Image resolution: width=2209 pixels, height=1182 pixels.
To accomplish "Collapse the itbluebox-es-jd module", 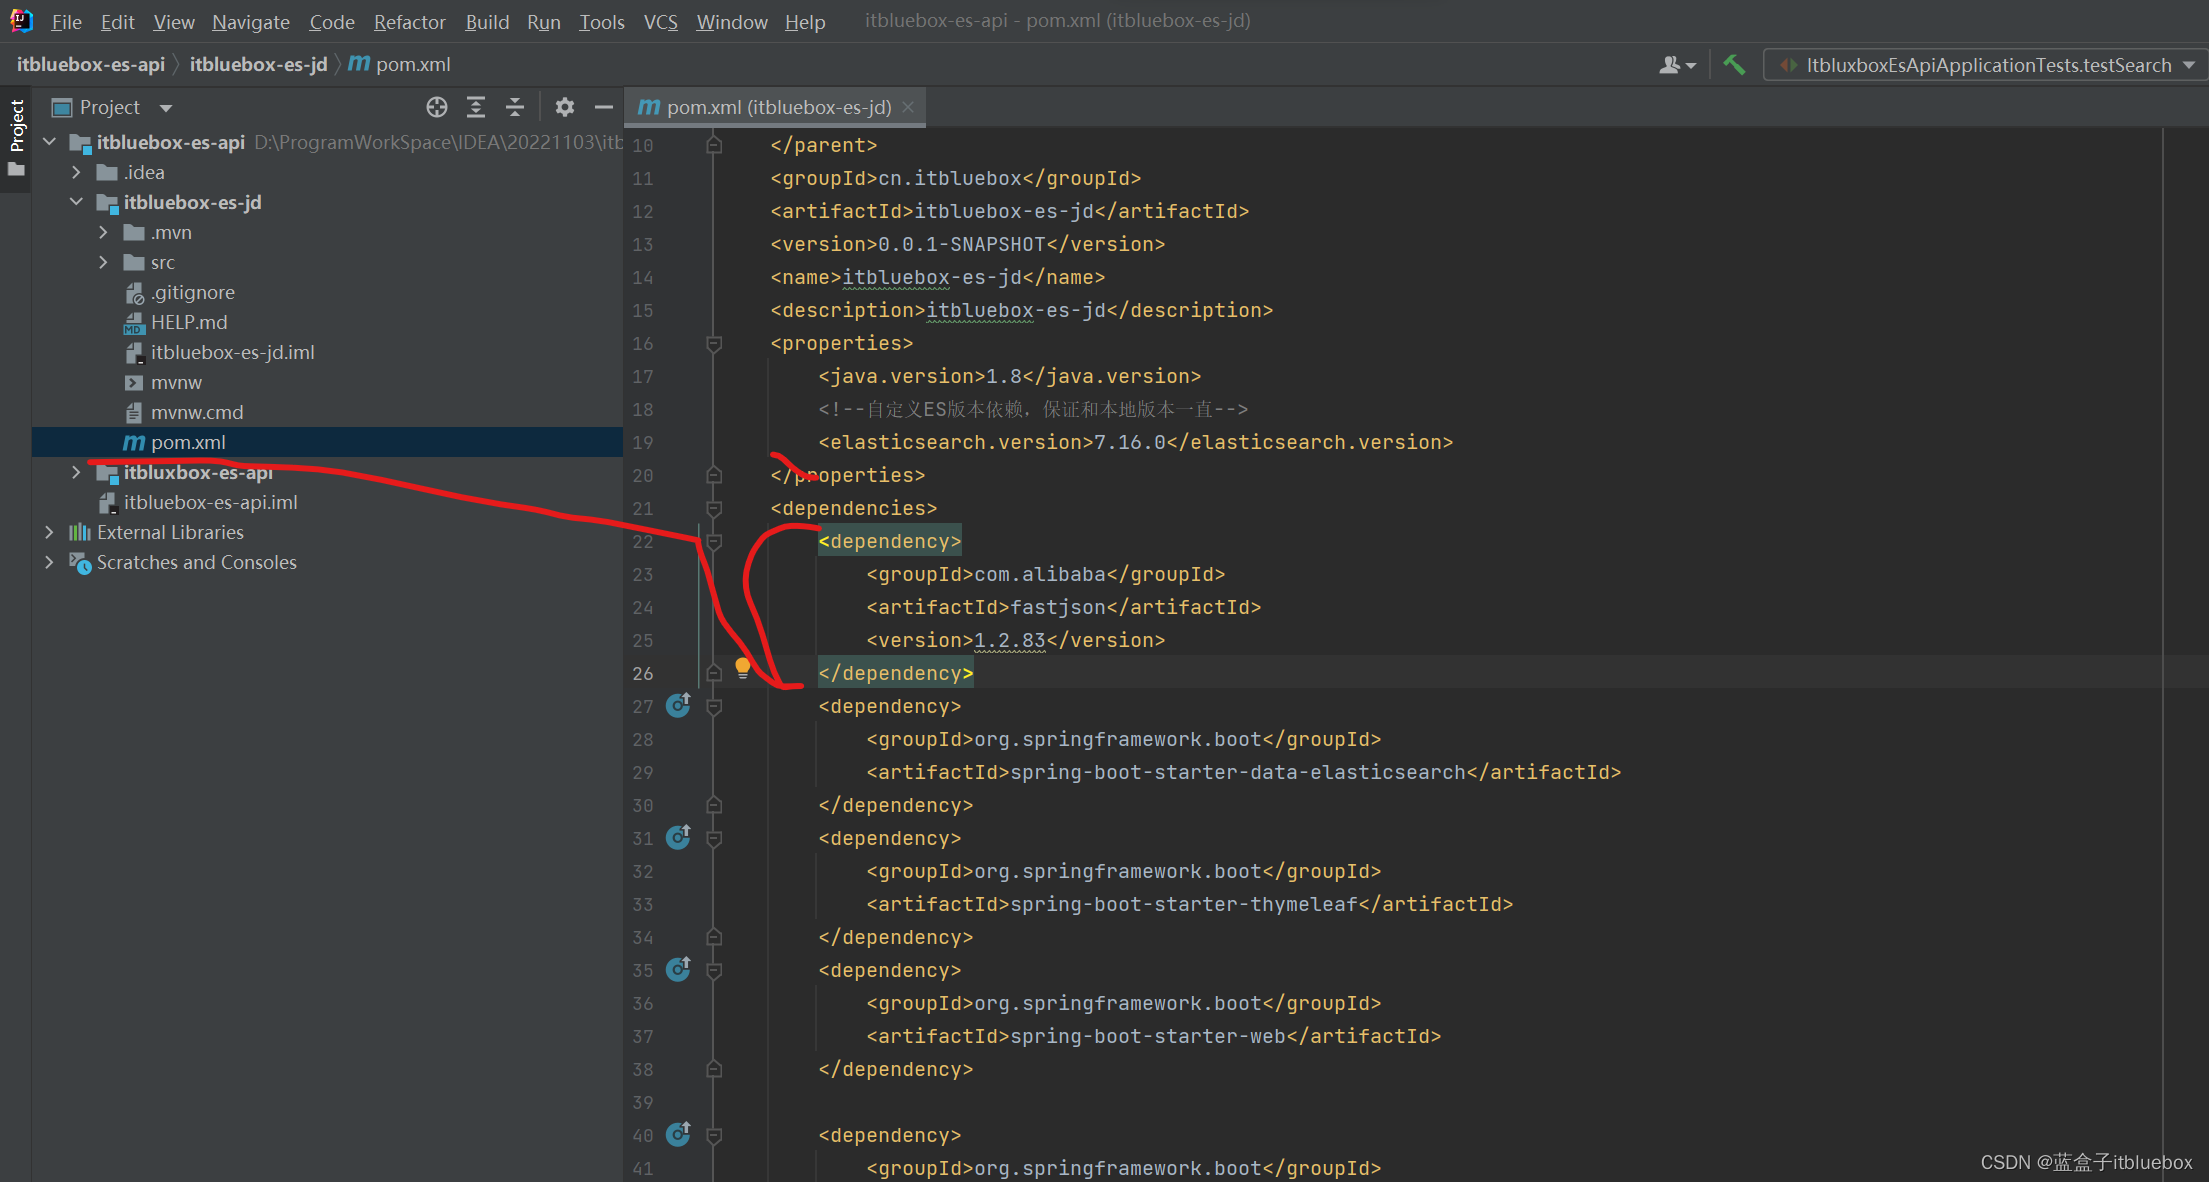I will tap(76, 202).
